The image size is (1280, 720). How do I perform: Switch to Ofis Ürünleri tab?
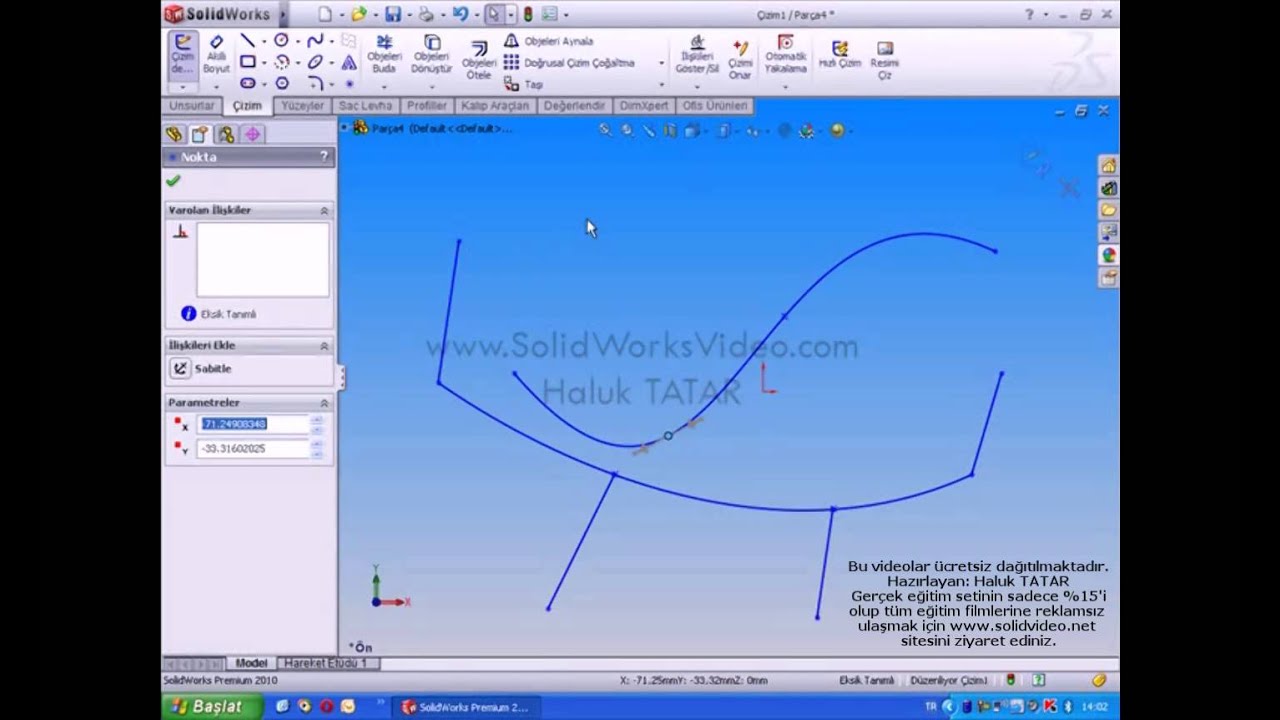point(715,106)
